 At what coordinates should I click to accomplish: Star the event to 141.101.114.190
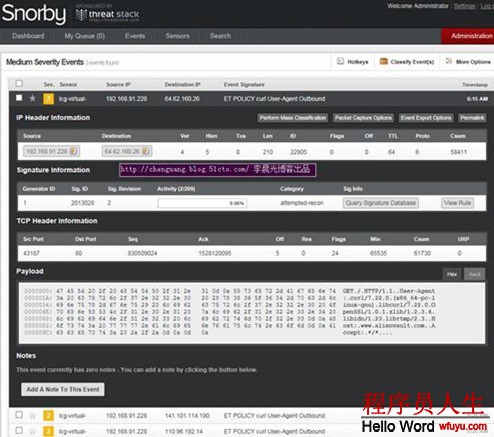[x=32, y=416]
